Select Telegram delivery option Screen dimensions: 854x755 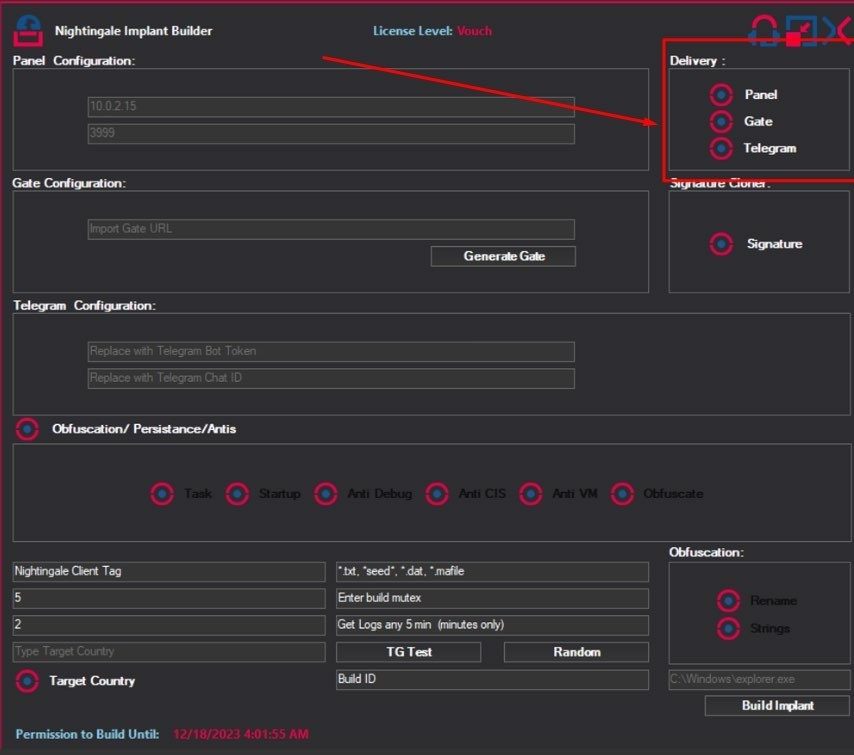[721, 148]
